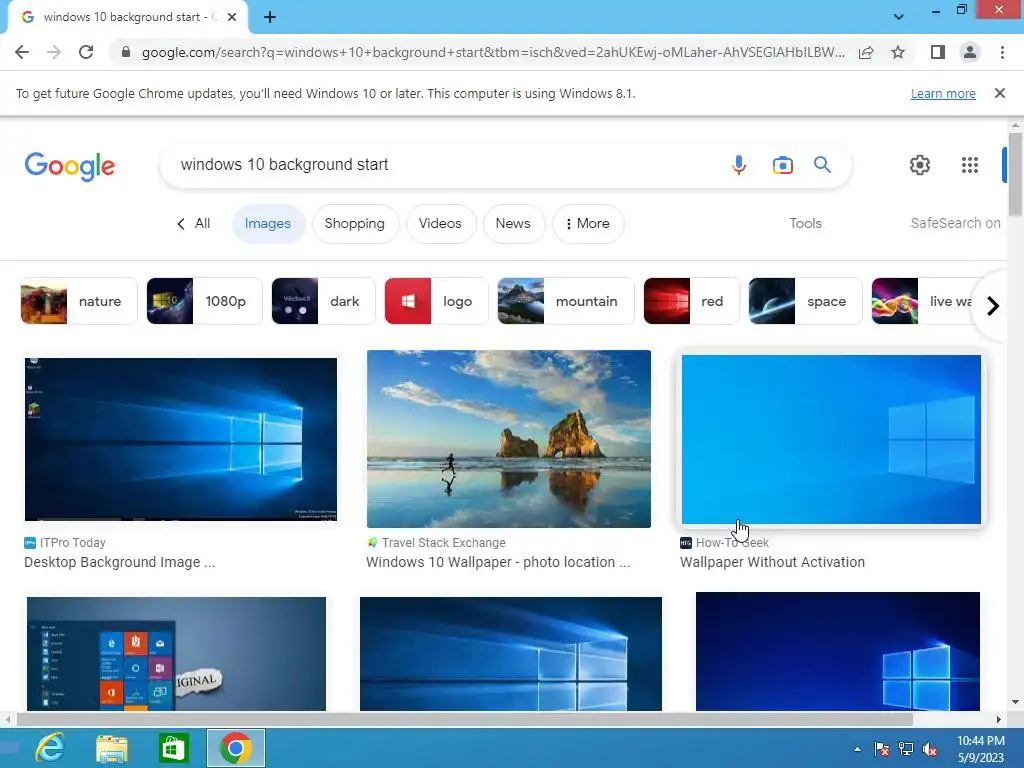Select the Images tab
This screenshot has width=1024, height=768.
268,223
